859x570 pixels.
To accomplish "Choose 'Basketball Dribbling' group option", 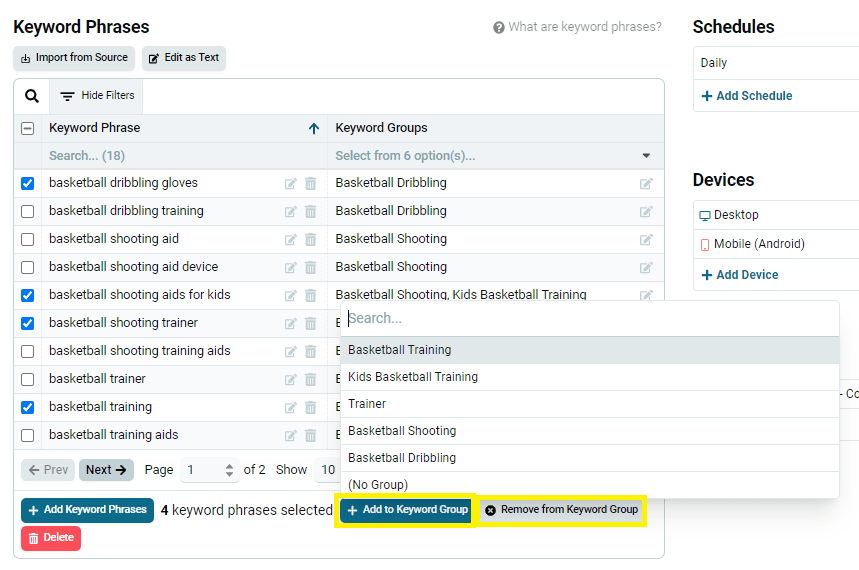I will [x=590, y=457].
